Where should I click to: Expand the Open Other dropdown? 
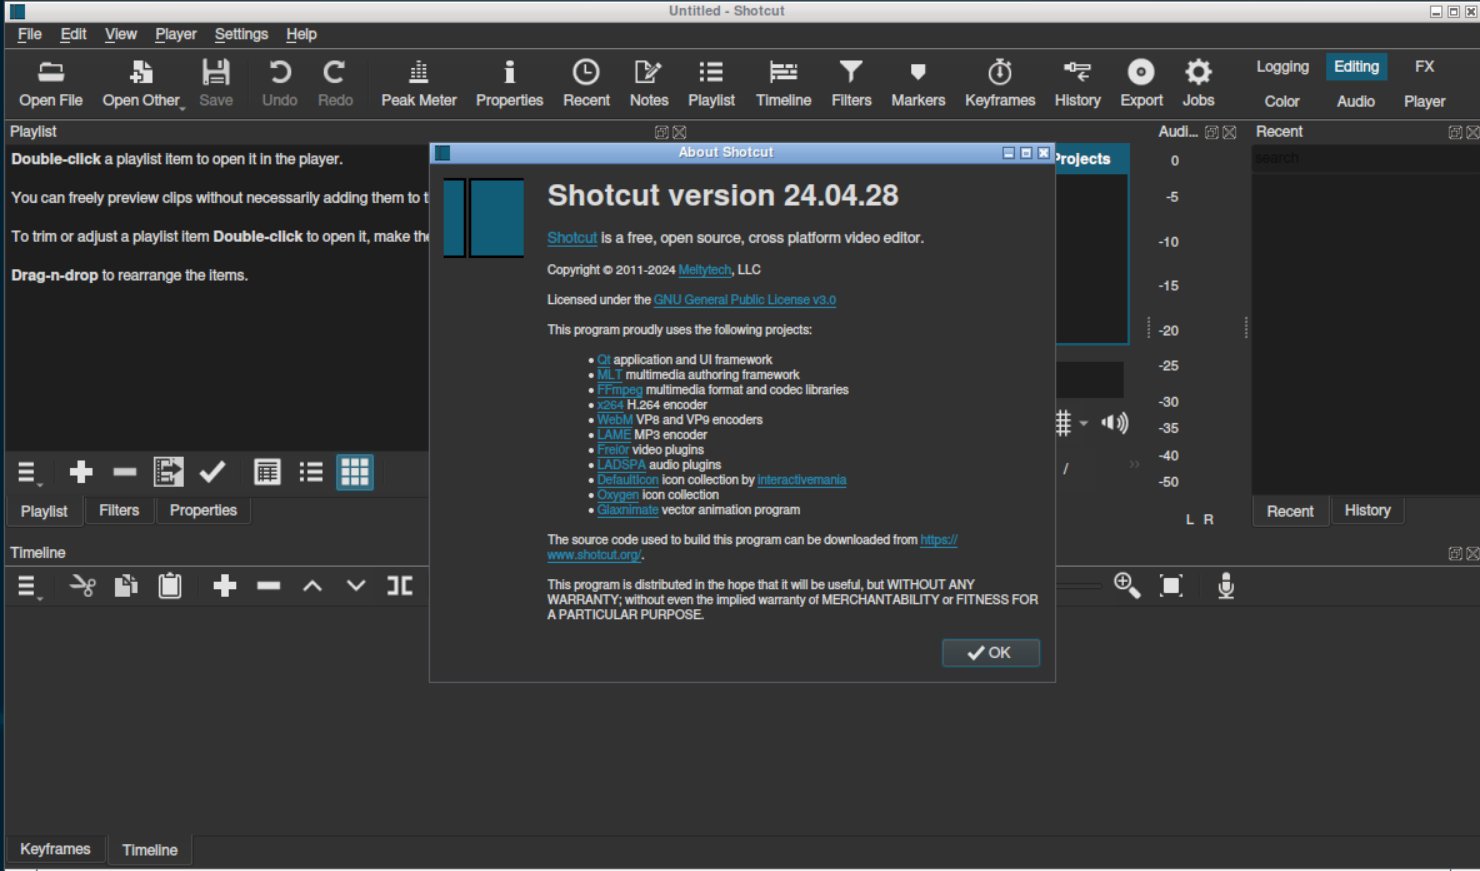tap(142, 84)
